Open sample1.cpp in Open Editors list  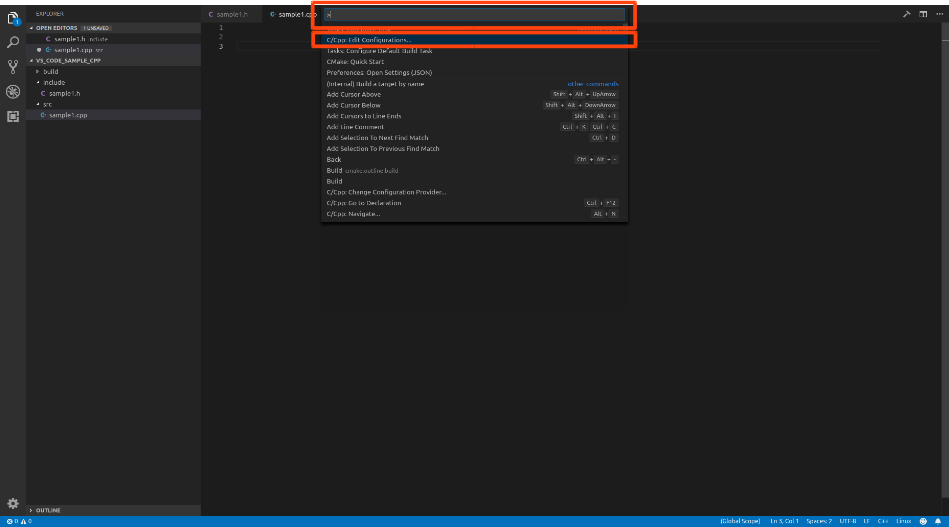[x=113, y=50]
